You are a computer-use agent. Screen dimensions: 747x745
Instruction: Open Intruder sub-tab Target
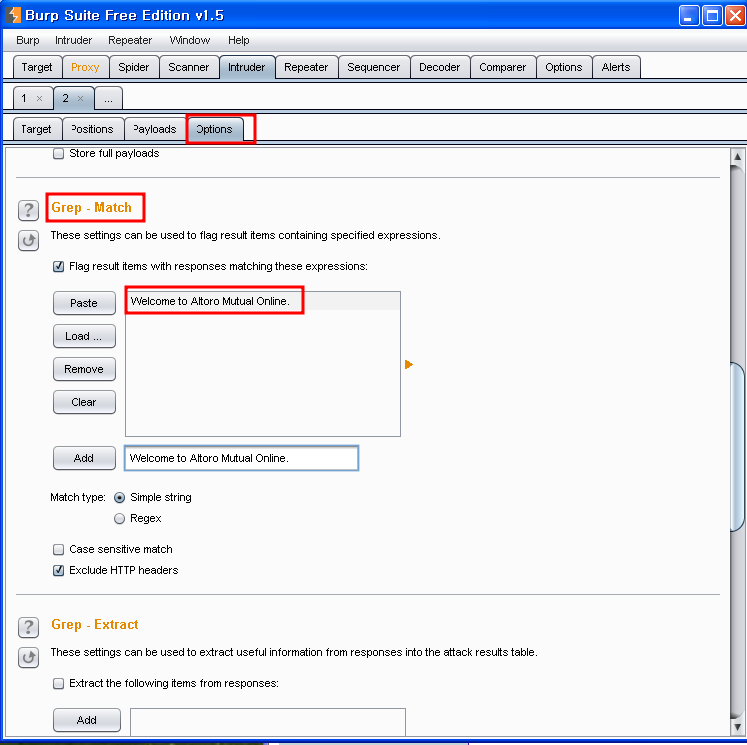(x=37, y=129)
